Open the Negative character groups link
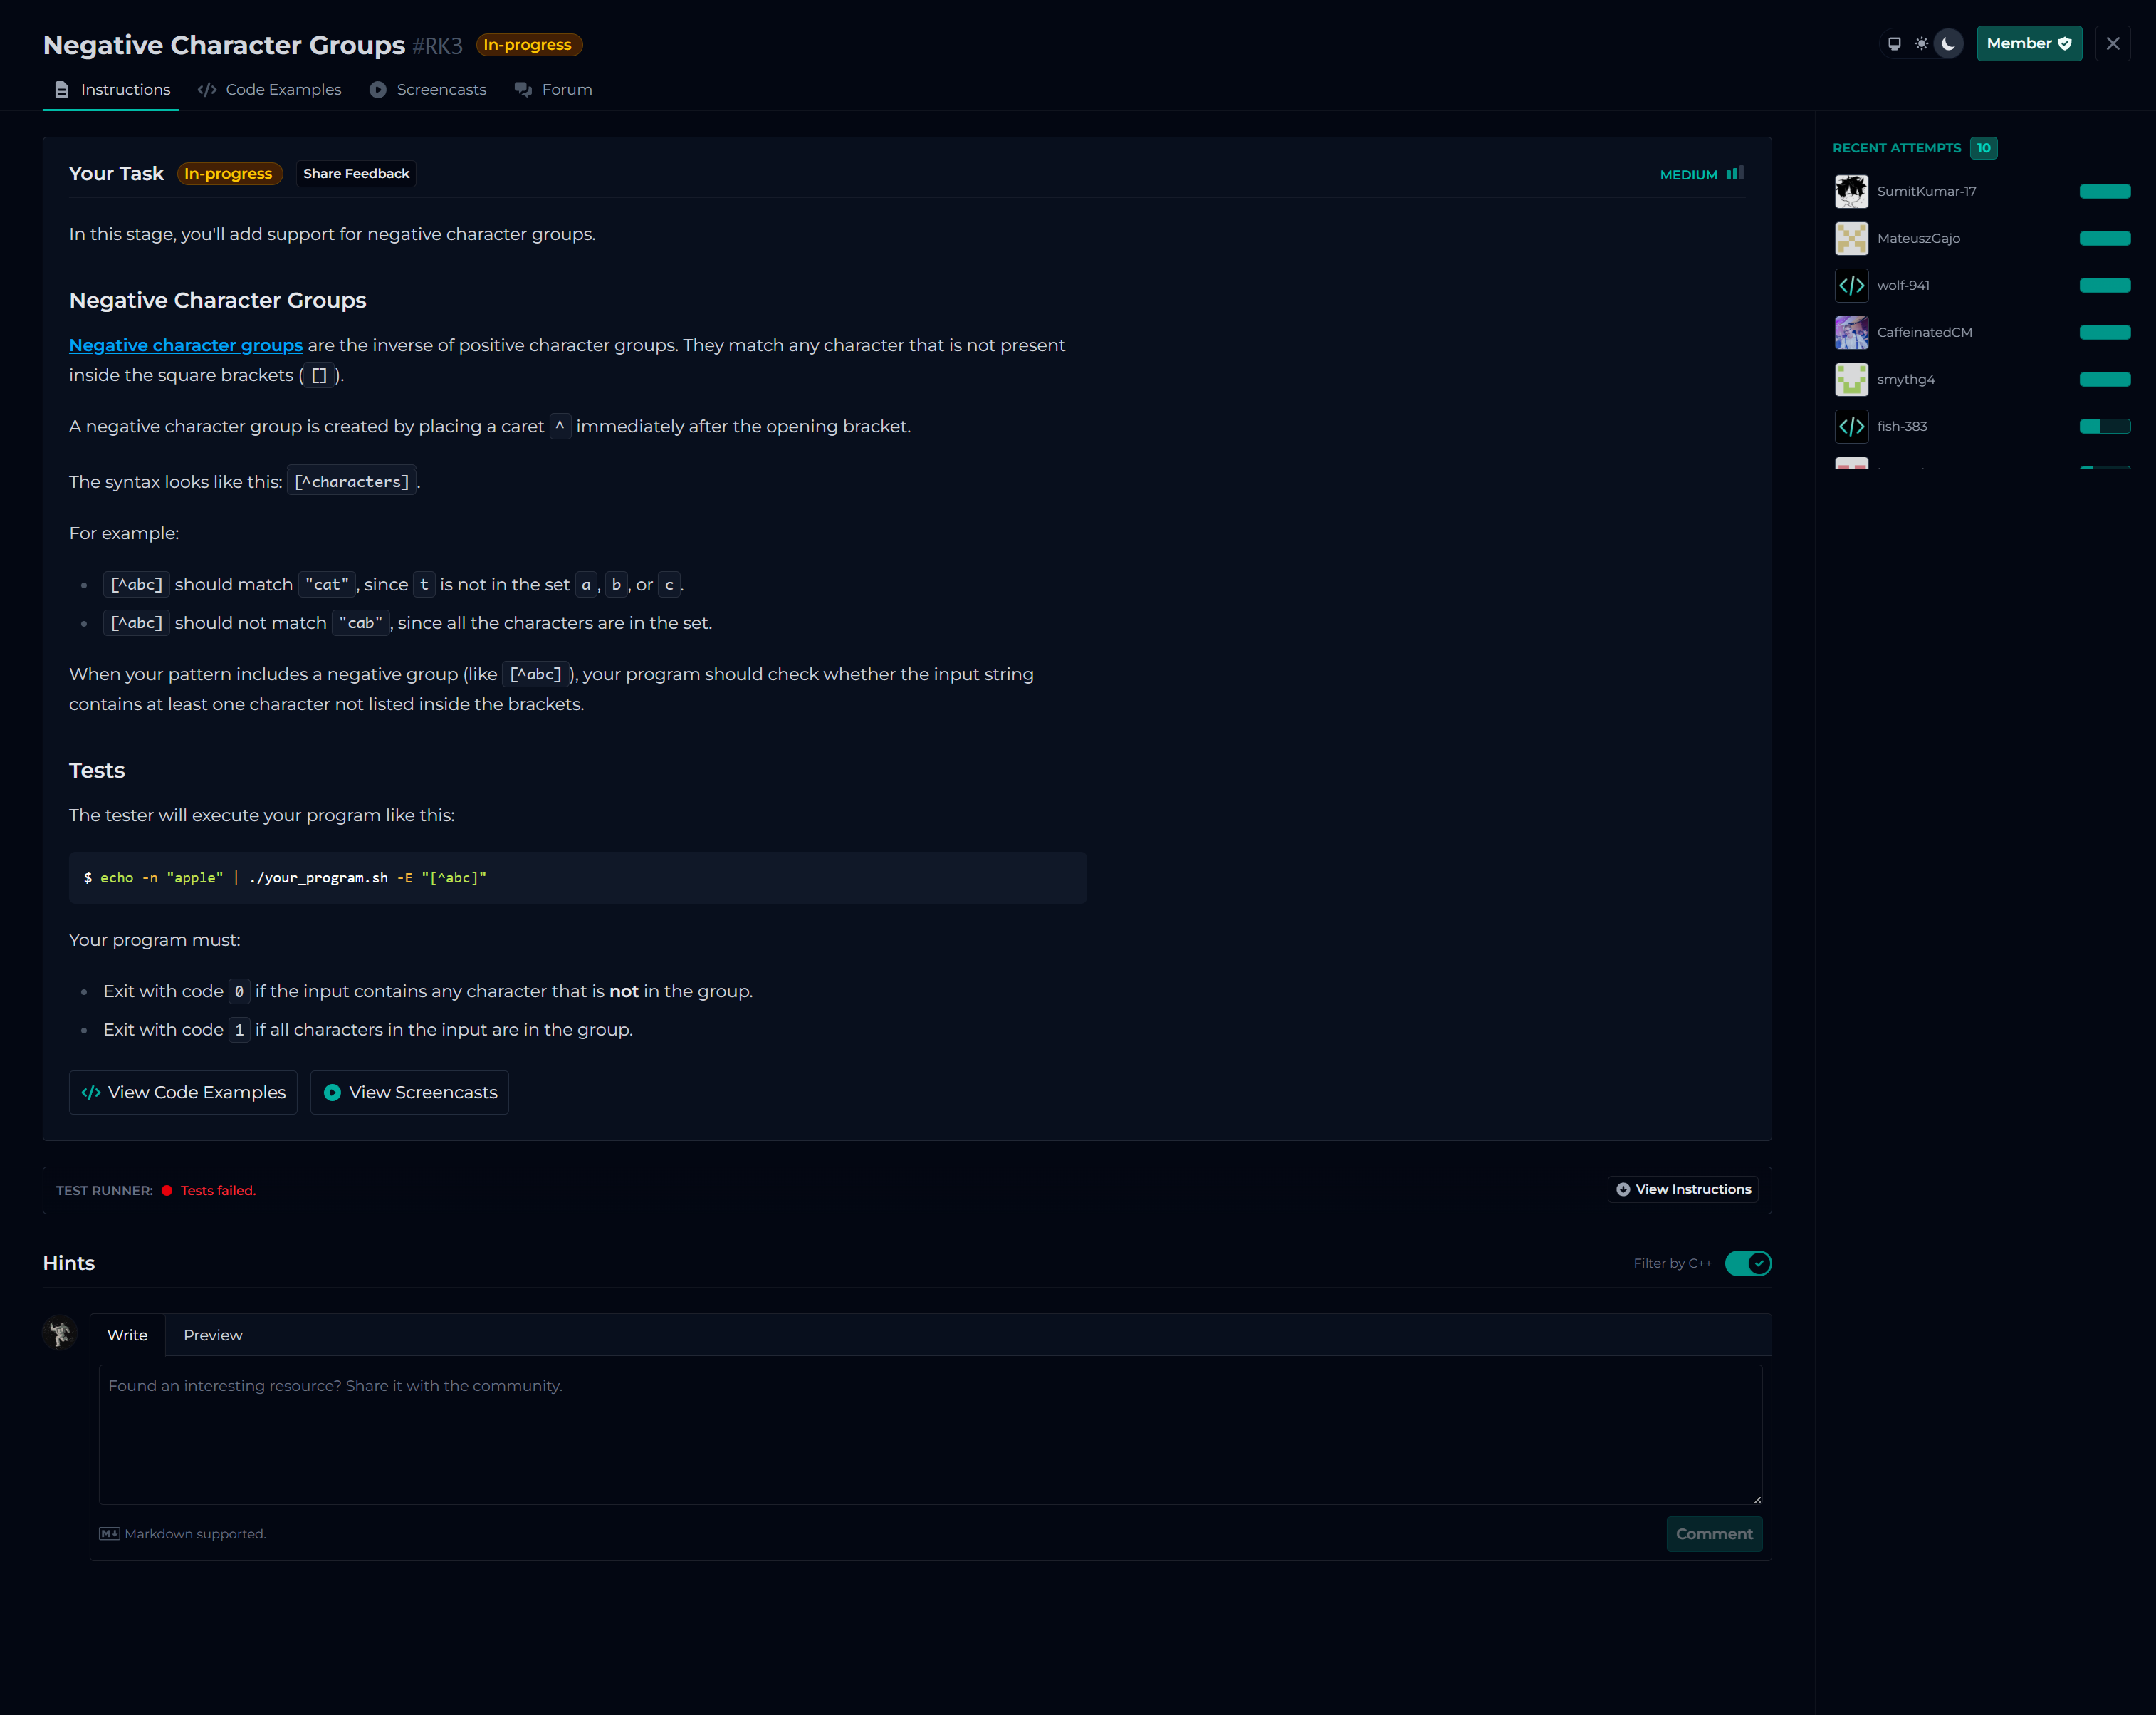Image resolution: width=2156 pixels, height=1715 pixels. pos(186,345)
